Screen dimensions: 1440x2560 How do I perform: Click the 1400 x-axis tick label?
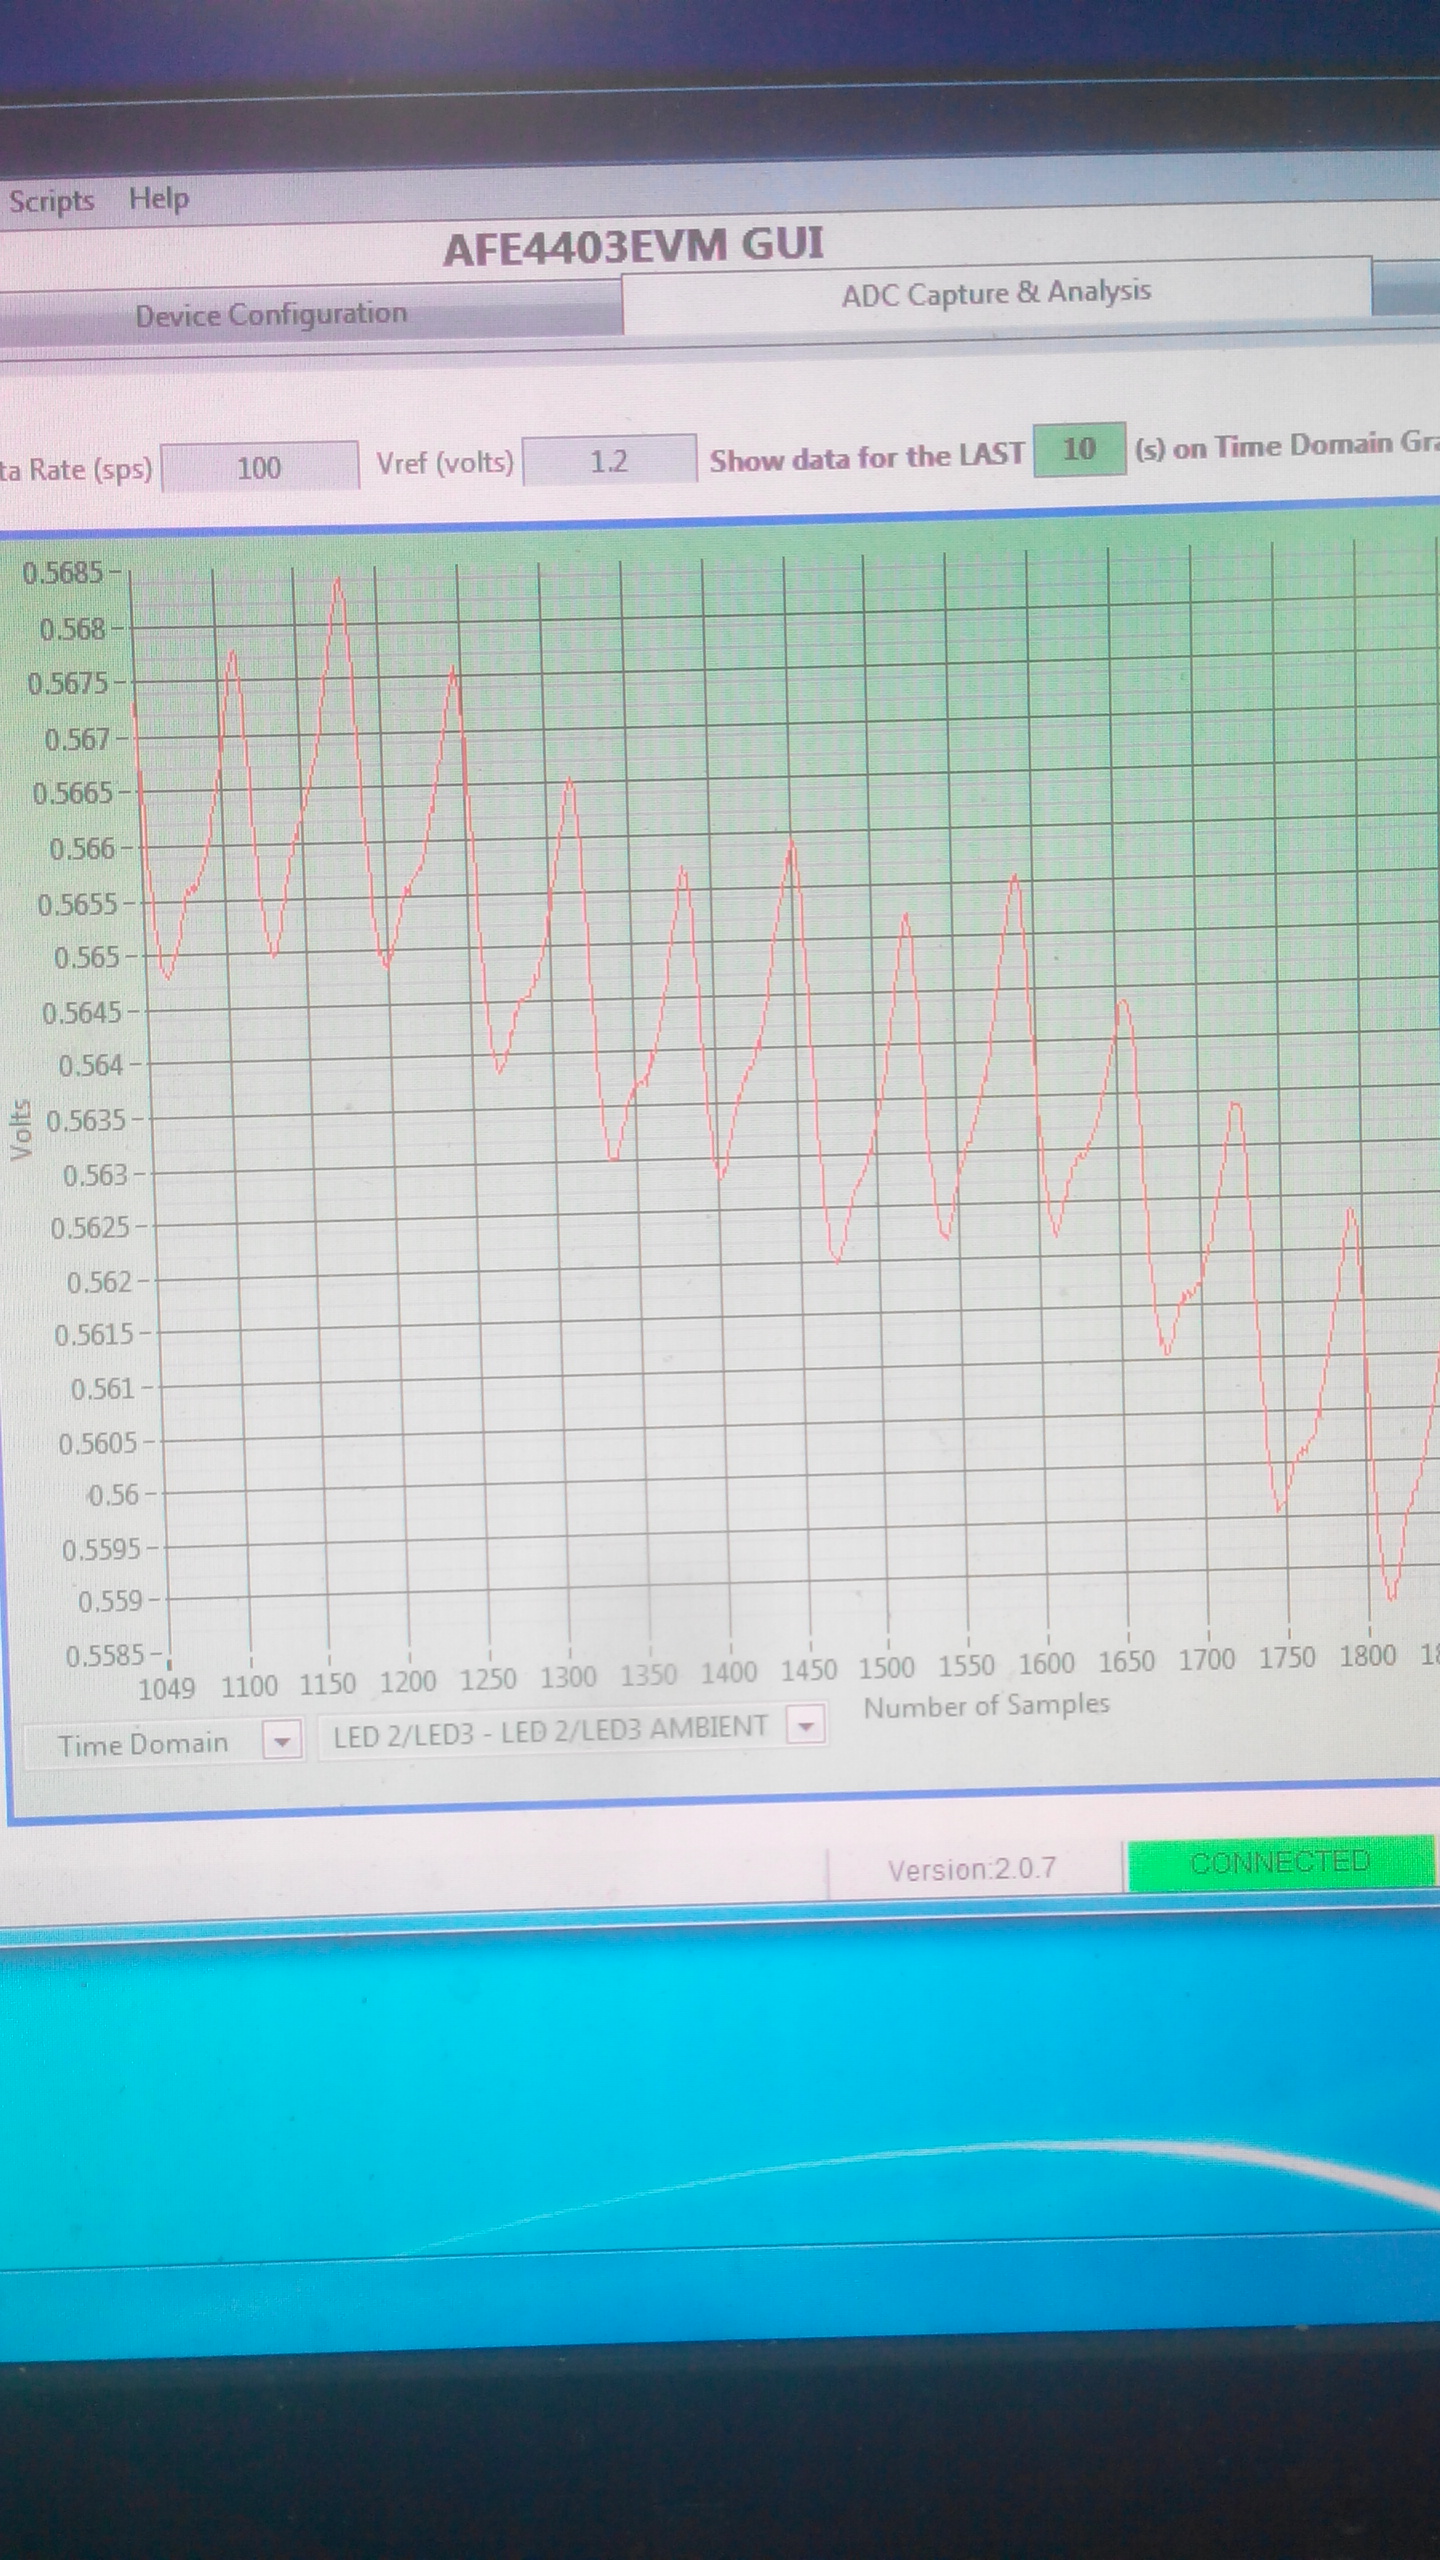728,1672
